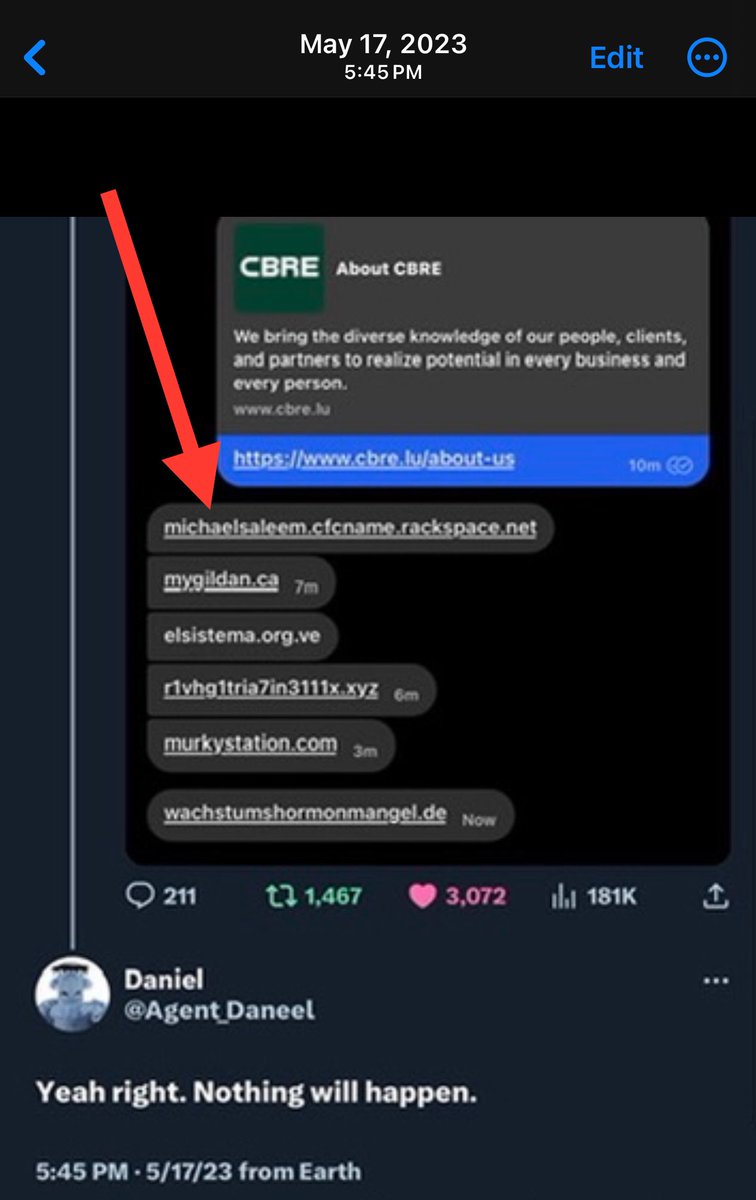The width and height of the screenshot is (756, 1200).
Task: Tap the Edit button
Action: coord(616,58)
